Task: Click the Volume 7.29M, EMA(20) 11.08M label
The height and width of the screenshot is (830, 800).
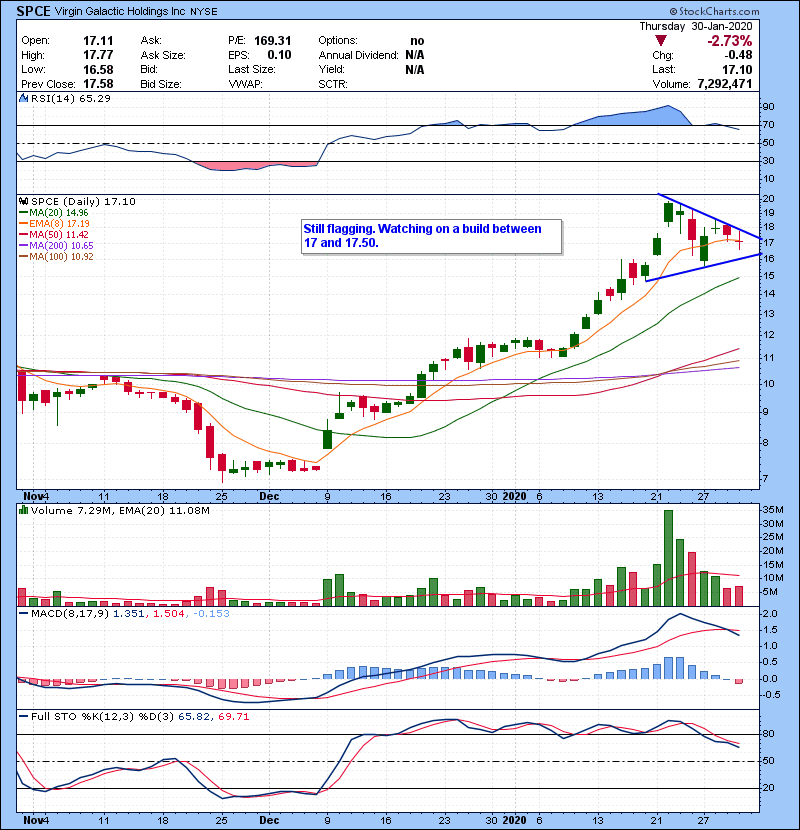Action: 120,511
